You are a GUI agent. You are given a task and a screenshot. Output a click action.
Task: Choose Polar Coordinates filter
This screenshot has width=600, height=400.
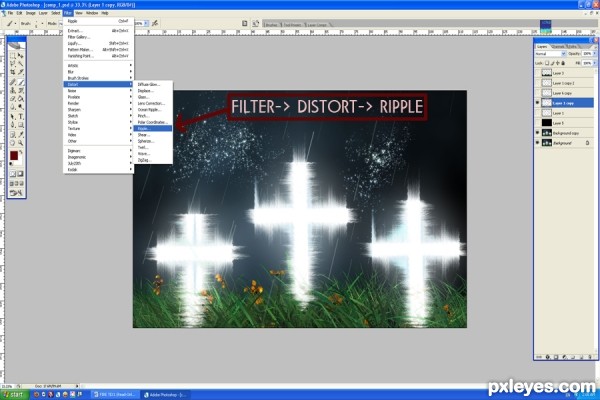[153, 122]
